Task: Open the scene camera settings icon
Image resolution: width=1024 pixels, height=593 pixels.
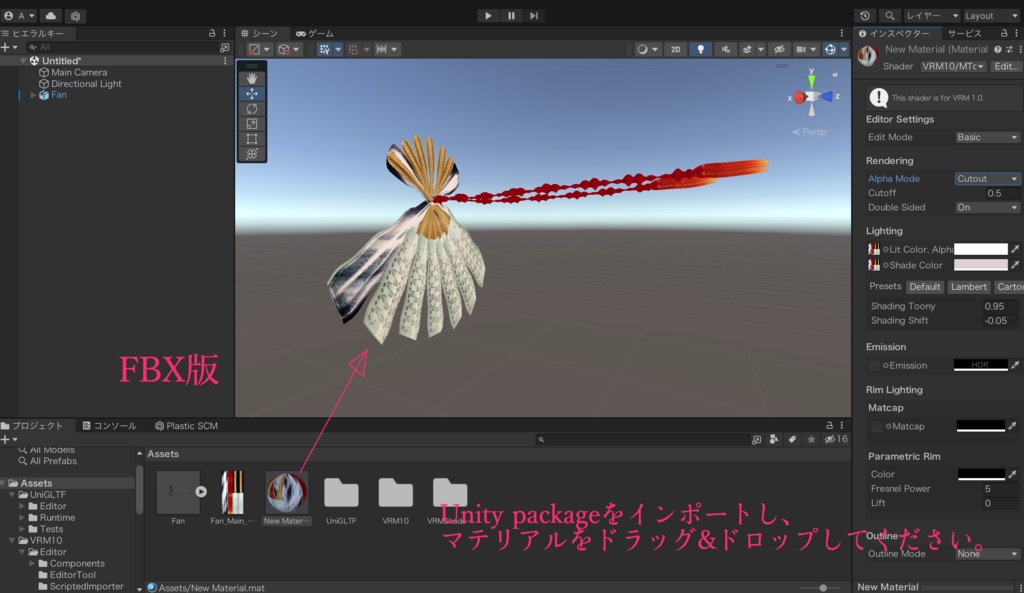Action: coord(799,49)
